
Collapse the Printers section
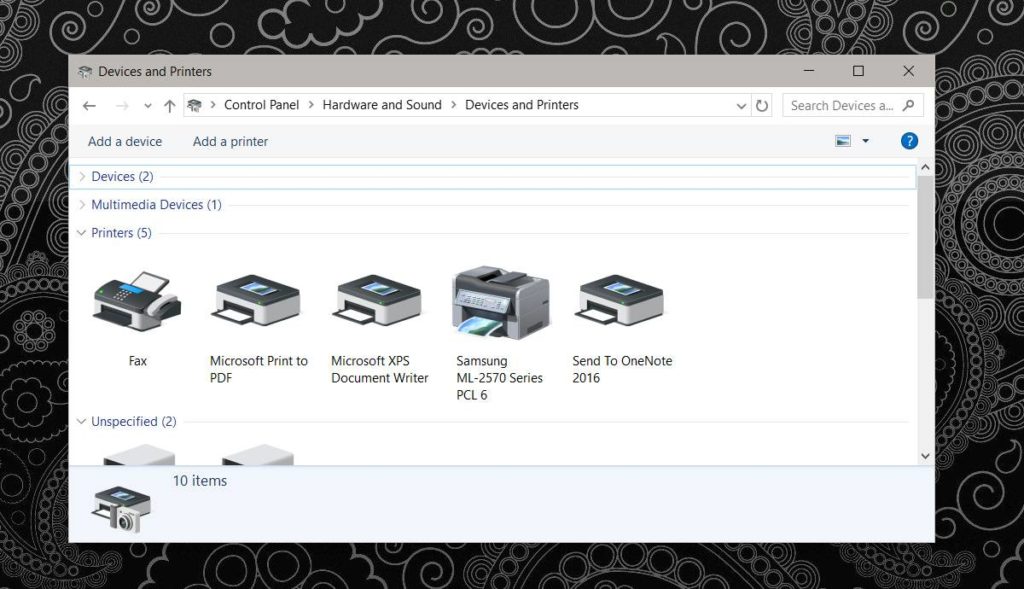pyautogui.click(x=81, y=232)
